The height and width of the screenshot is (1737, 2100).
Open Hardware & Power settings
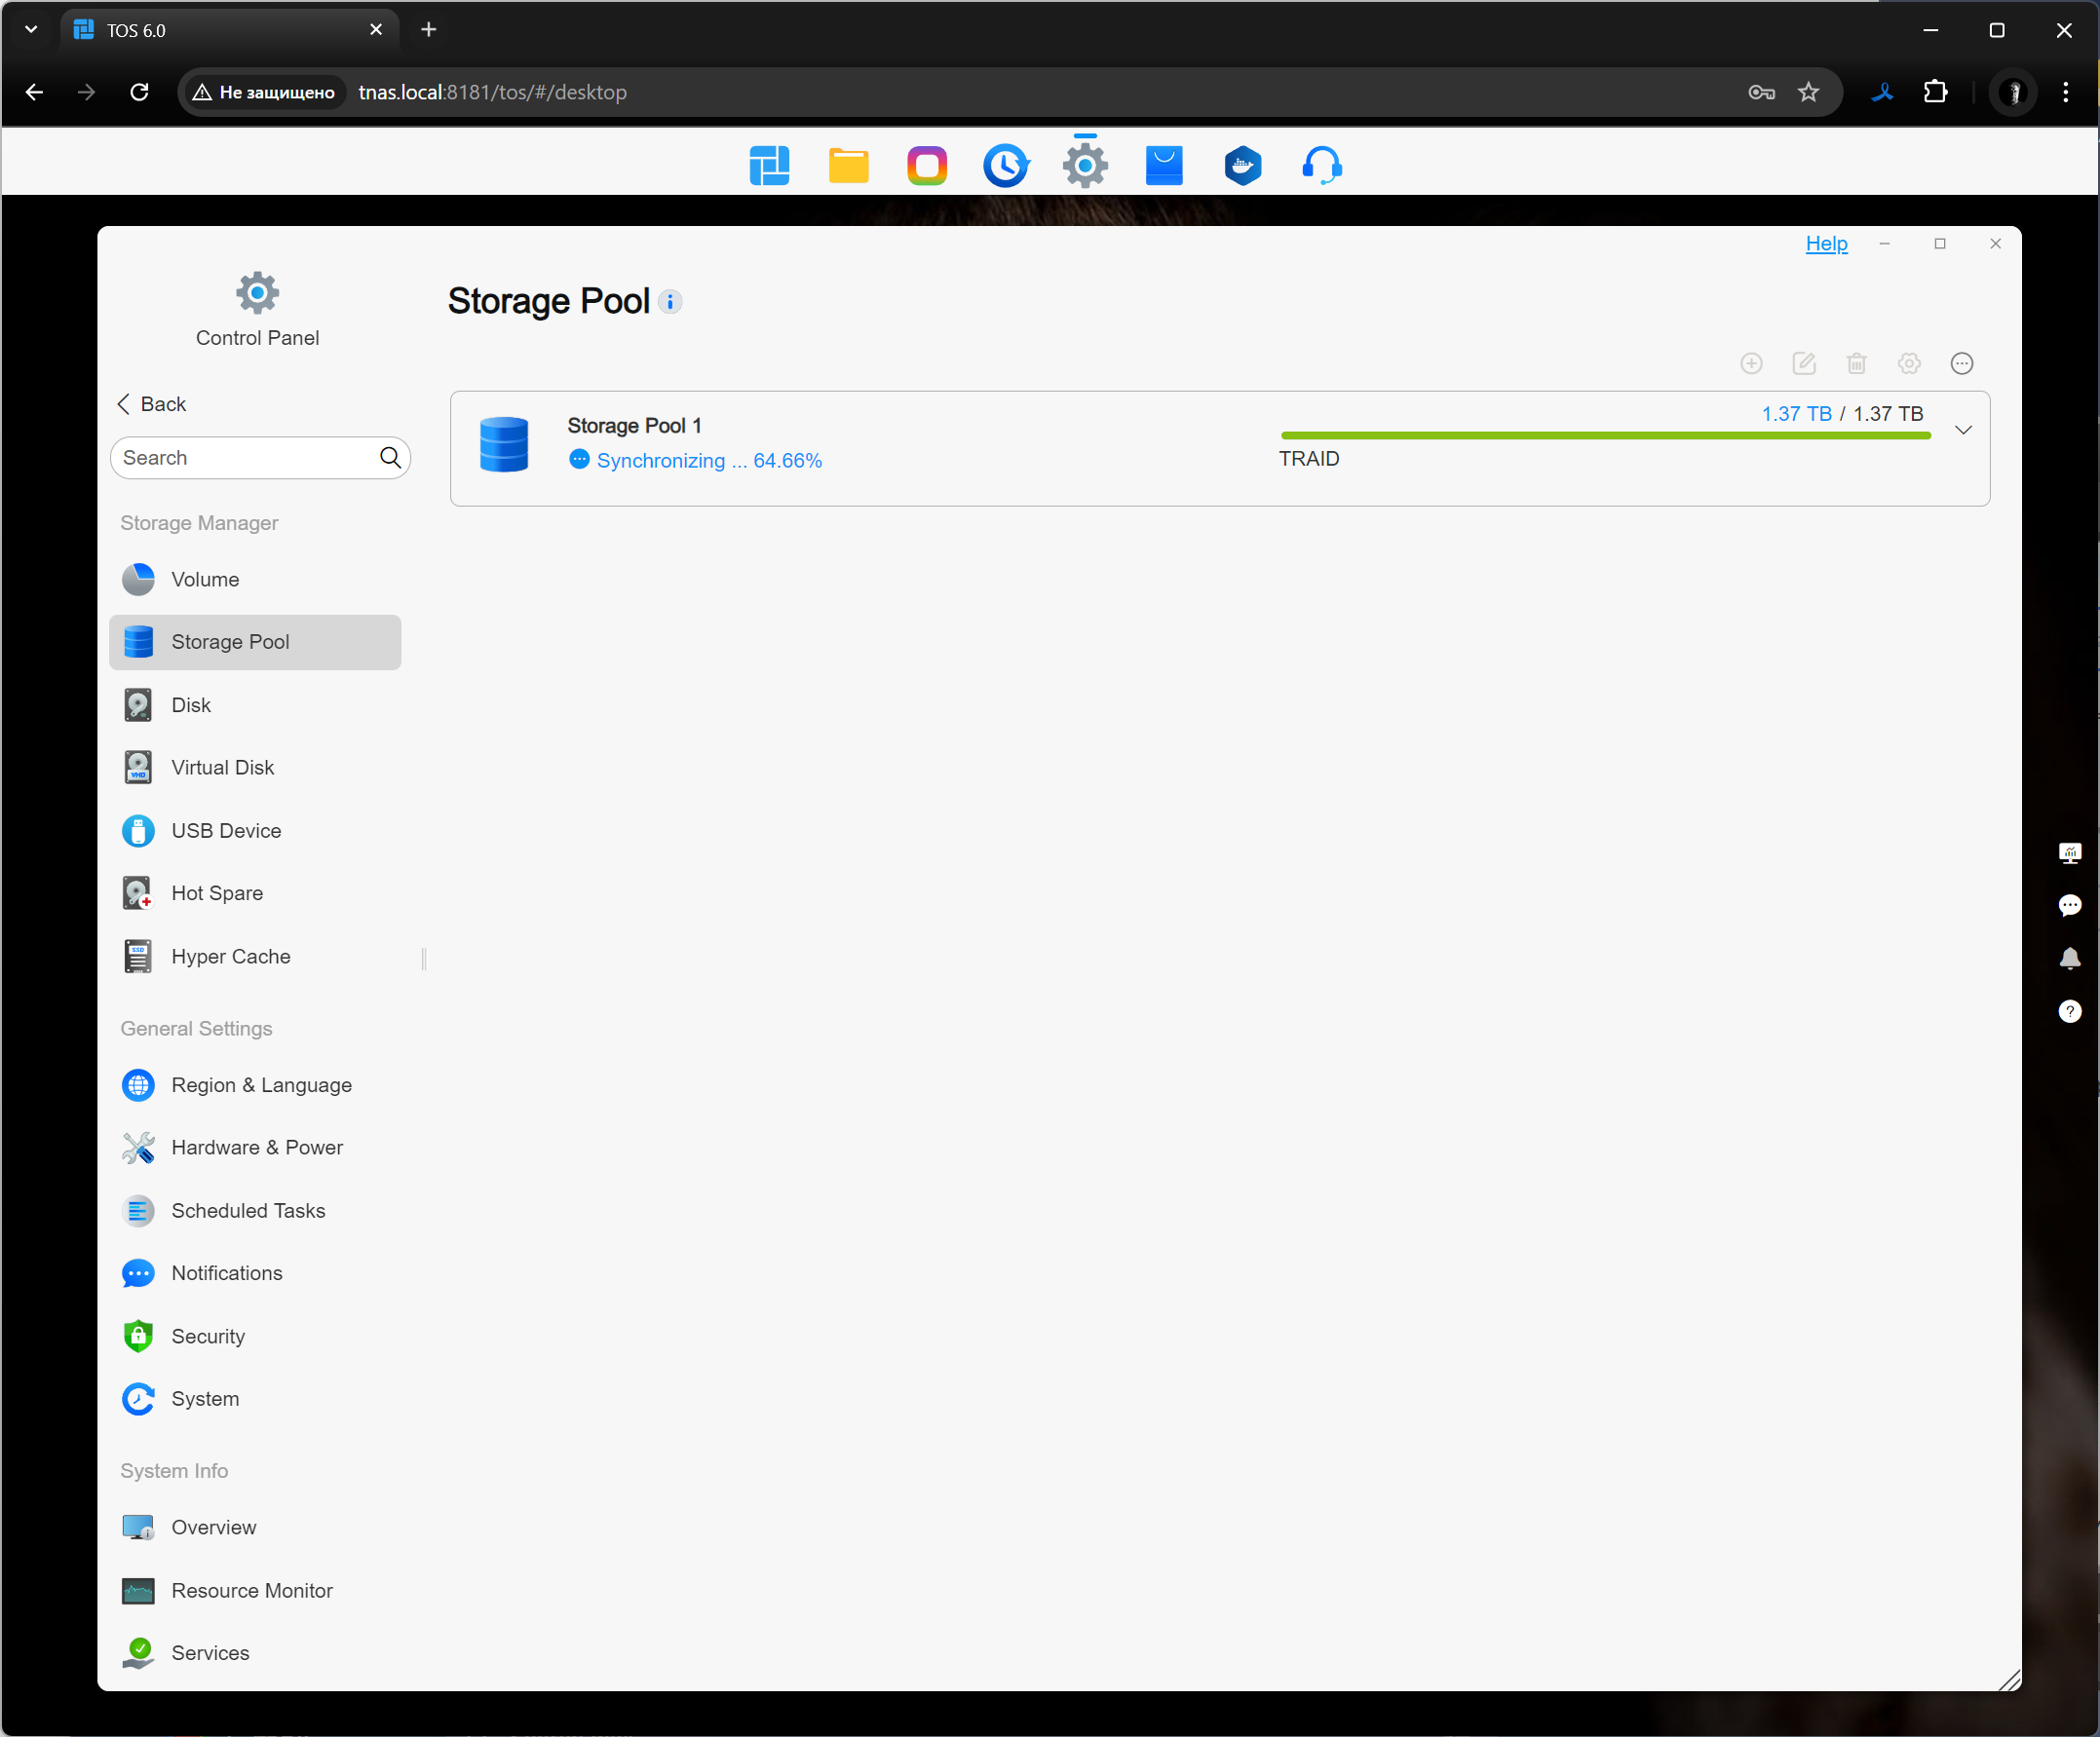[x=255, y=1148]
